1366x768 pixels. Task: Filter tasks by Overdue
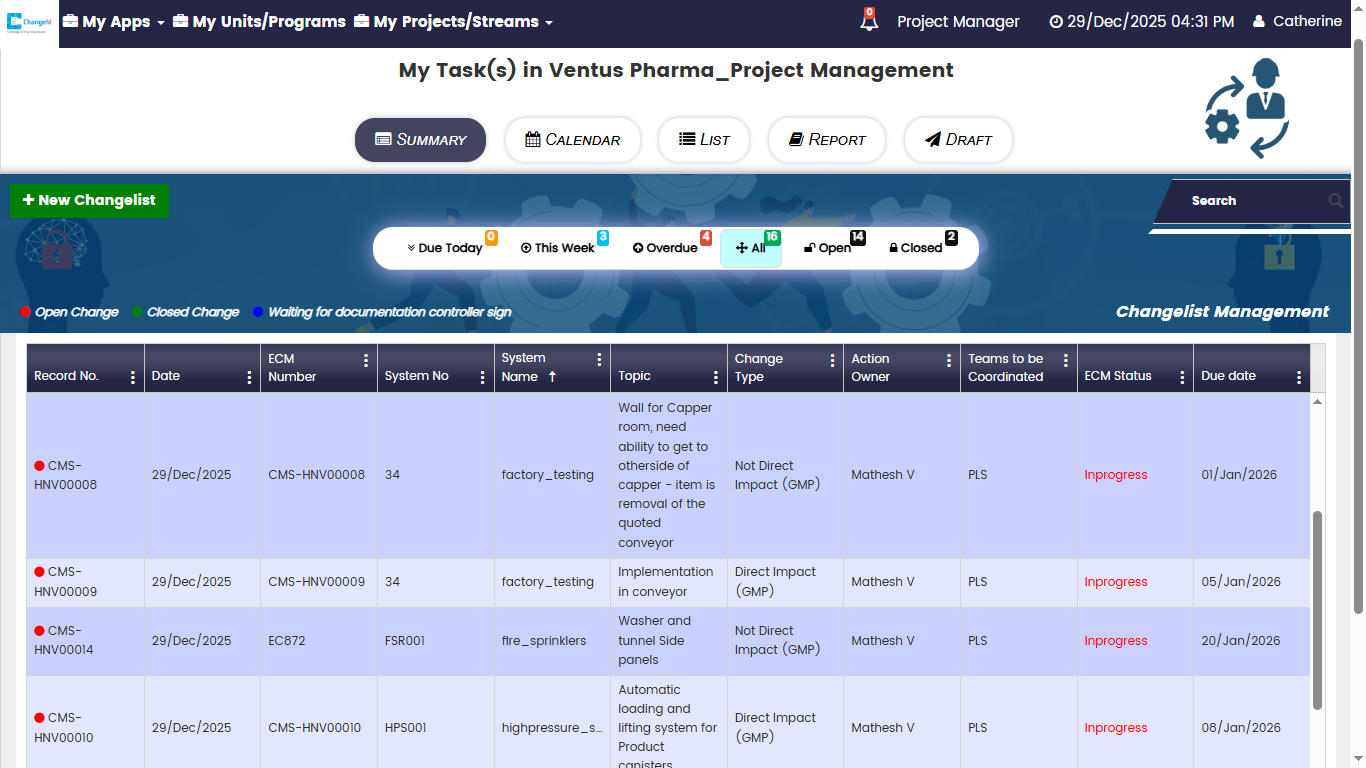[x=666, y=248]
